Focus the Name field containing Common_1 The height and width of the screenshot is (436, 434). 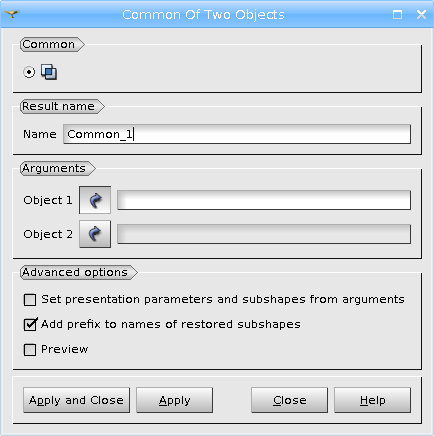237,134
